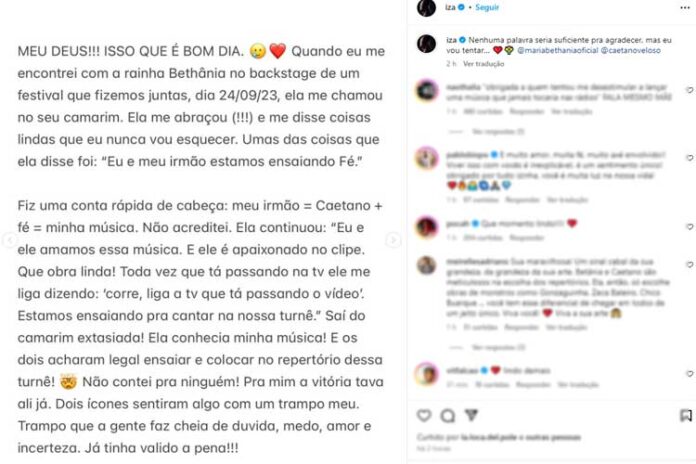Share the post via paper plane icon
The height and width of the screenshot is (464, 696).
click(x=471, y=415)
